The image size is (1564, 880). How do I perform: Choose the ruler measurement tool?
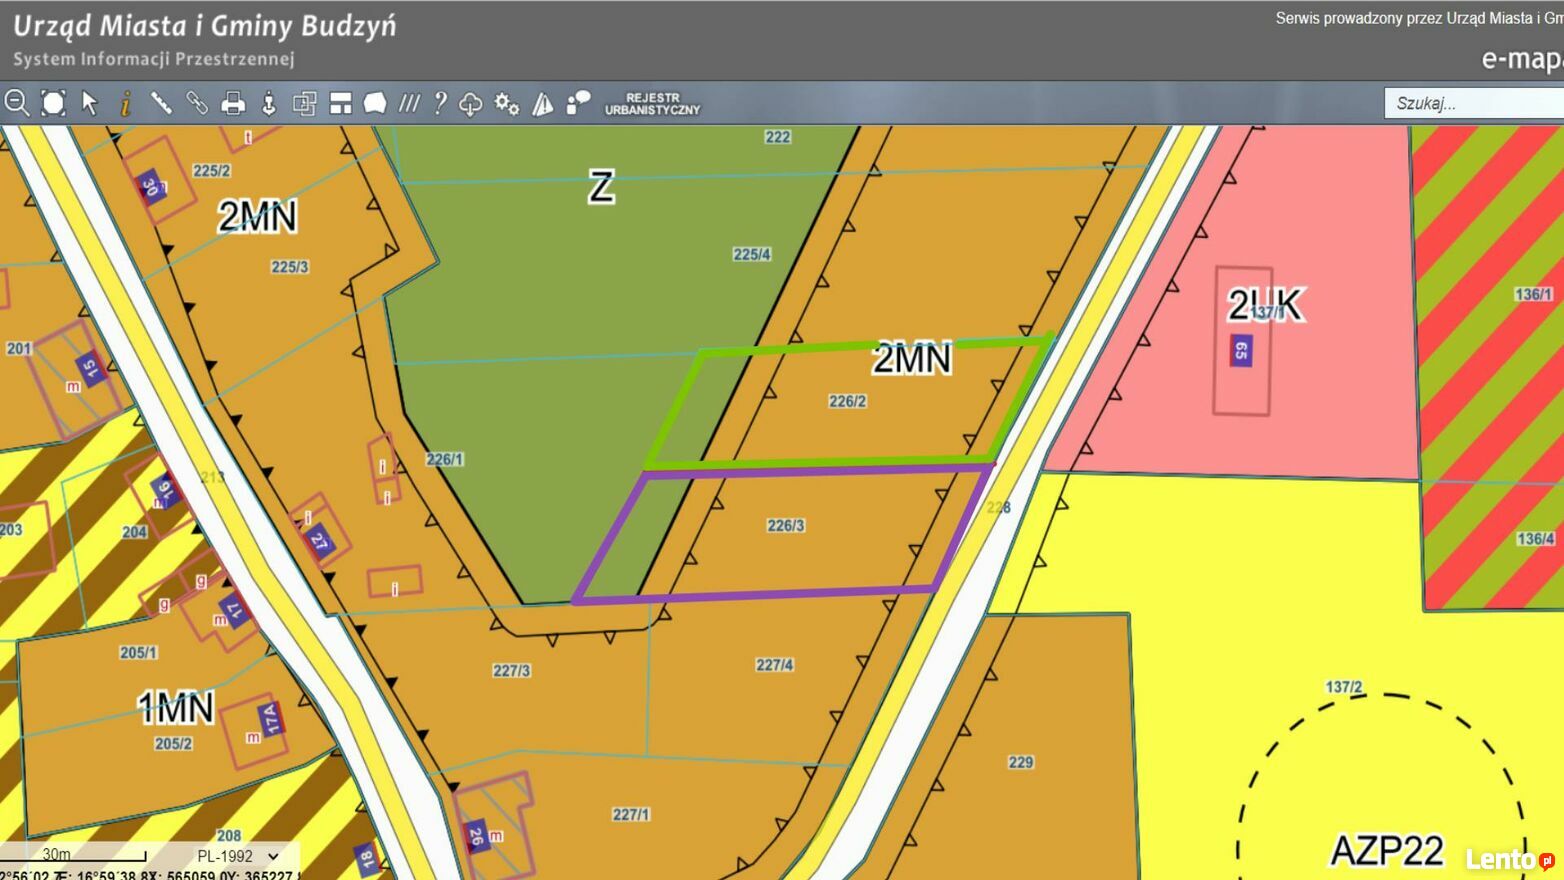(x=161, y=103)
